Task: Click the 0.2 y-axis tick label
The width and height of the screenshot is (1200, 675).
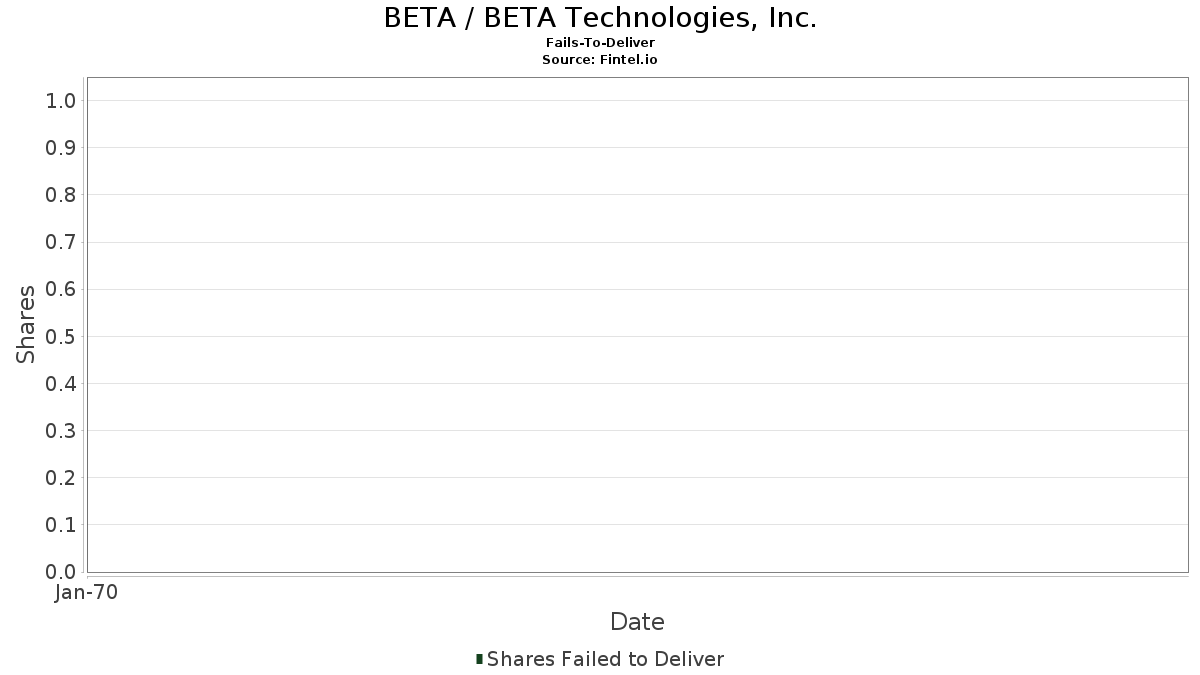Action: pyautogui.click(x=61, y=478)
